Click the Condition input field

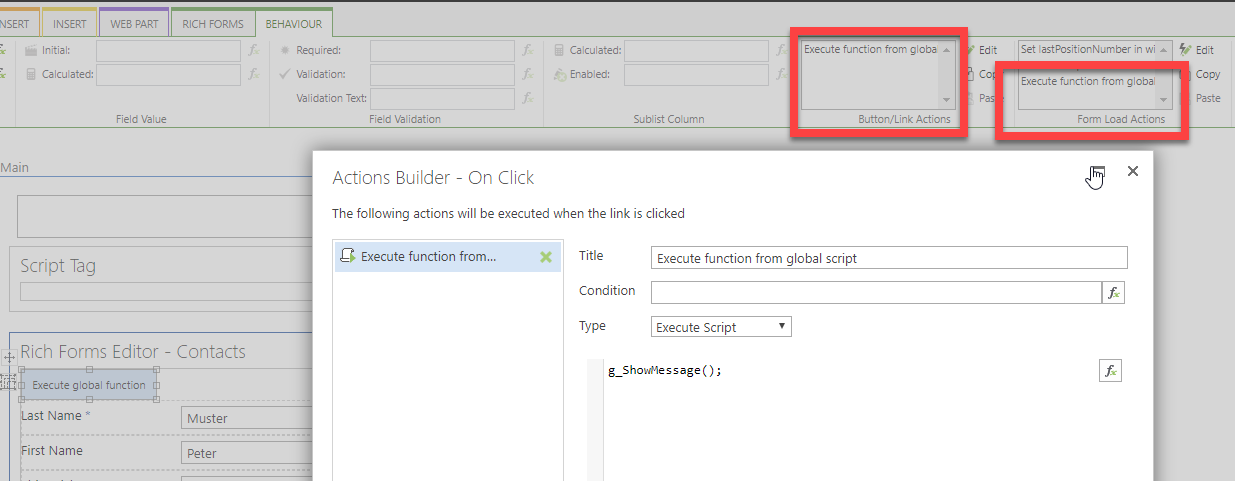(875, 292)
